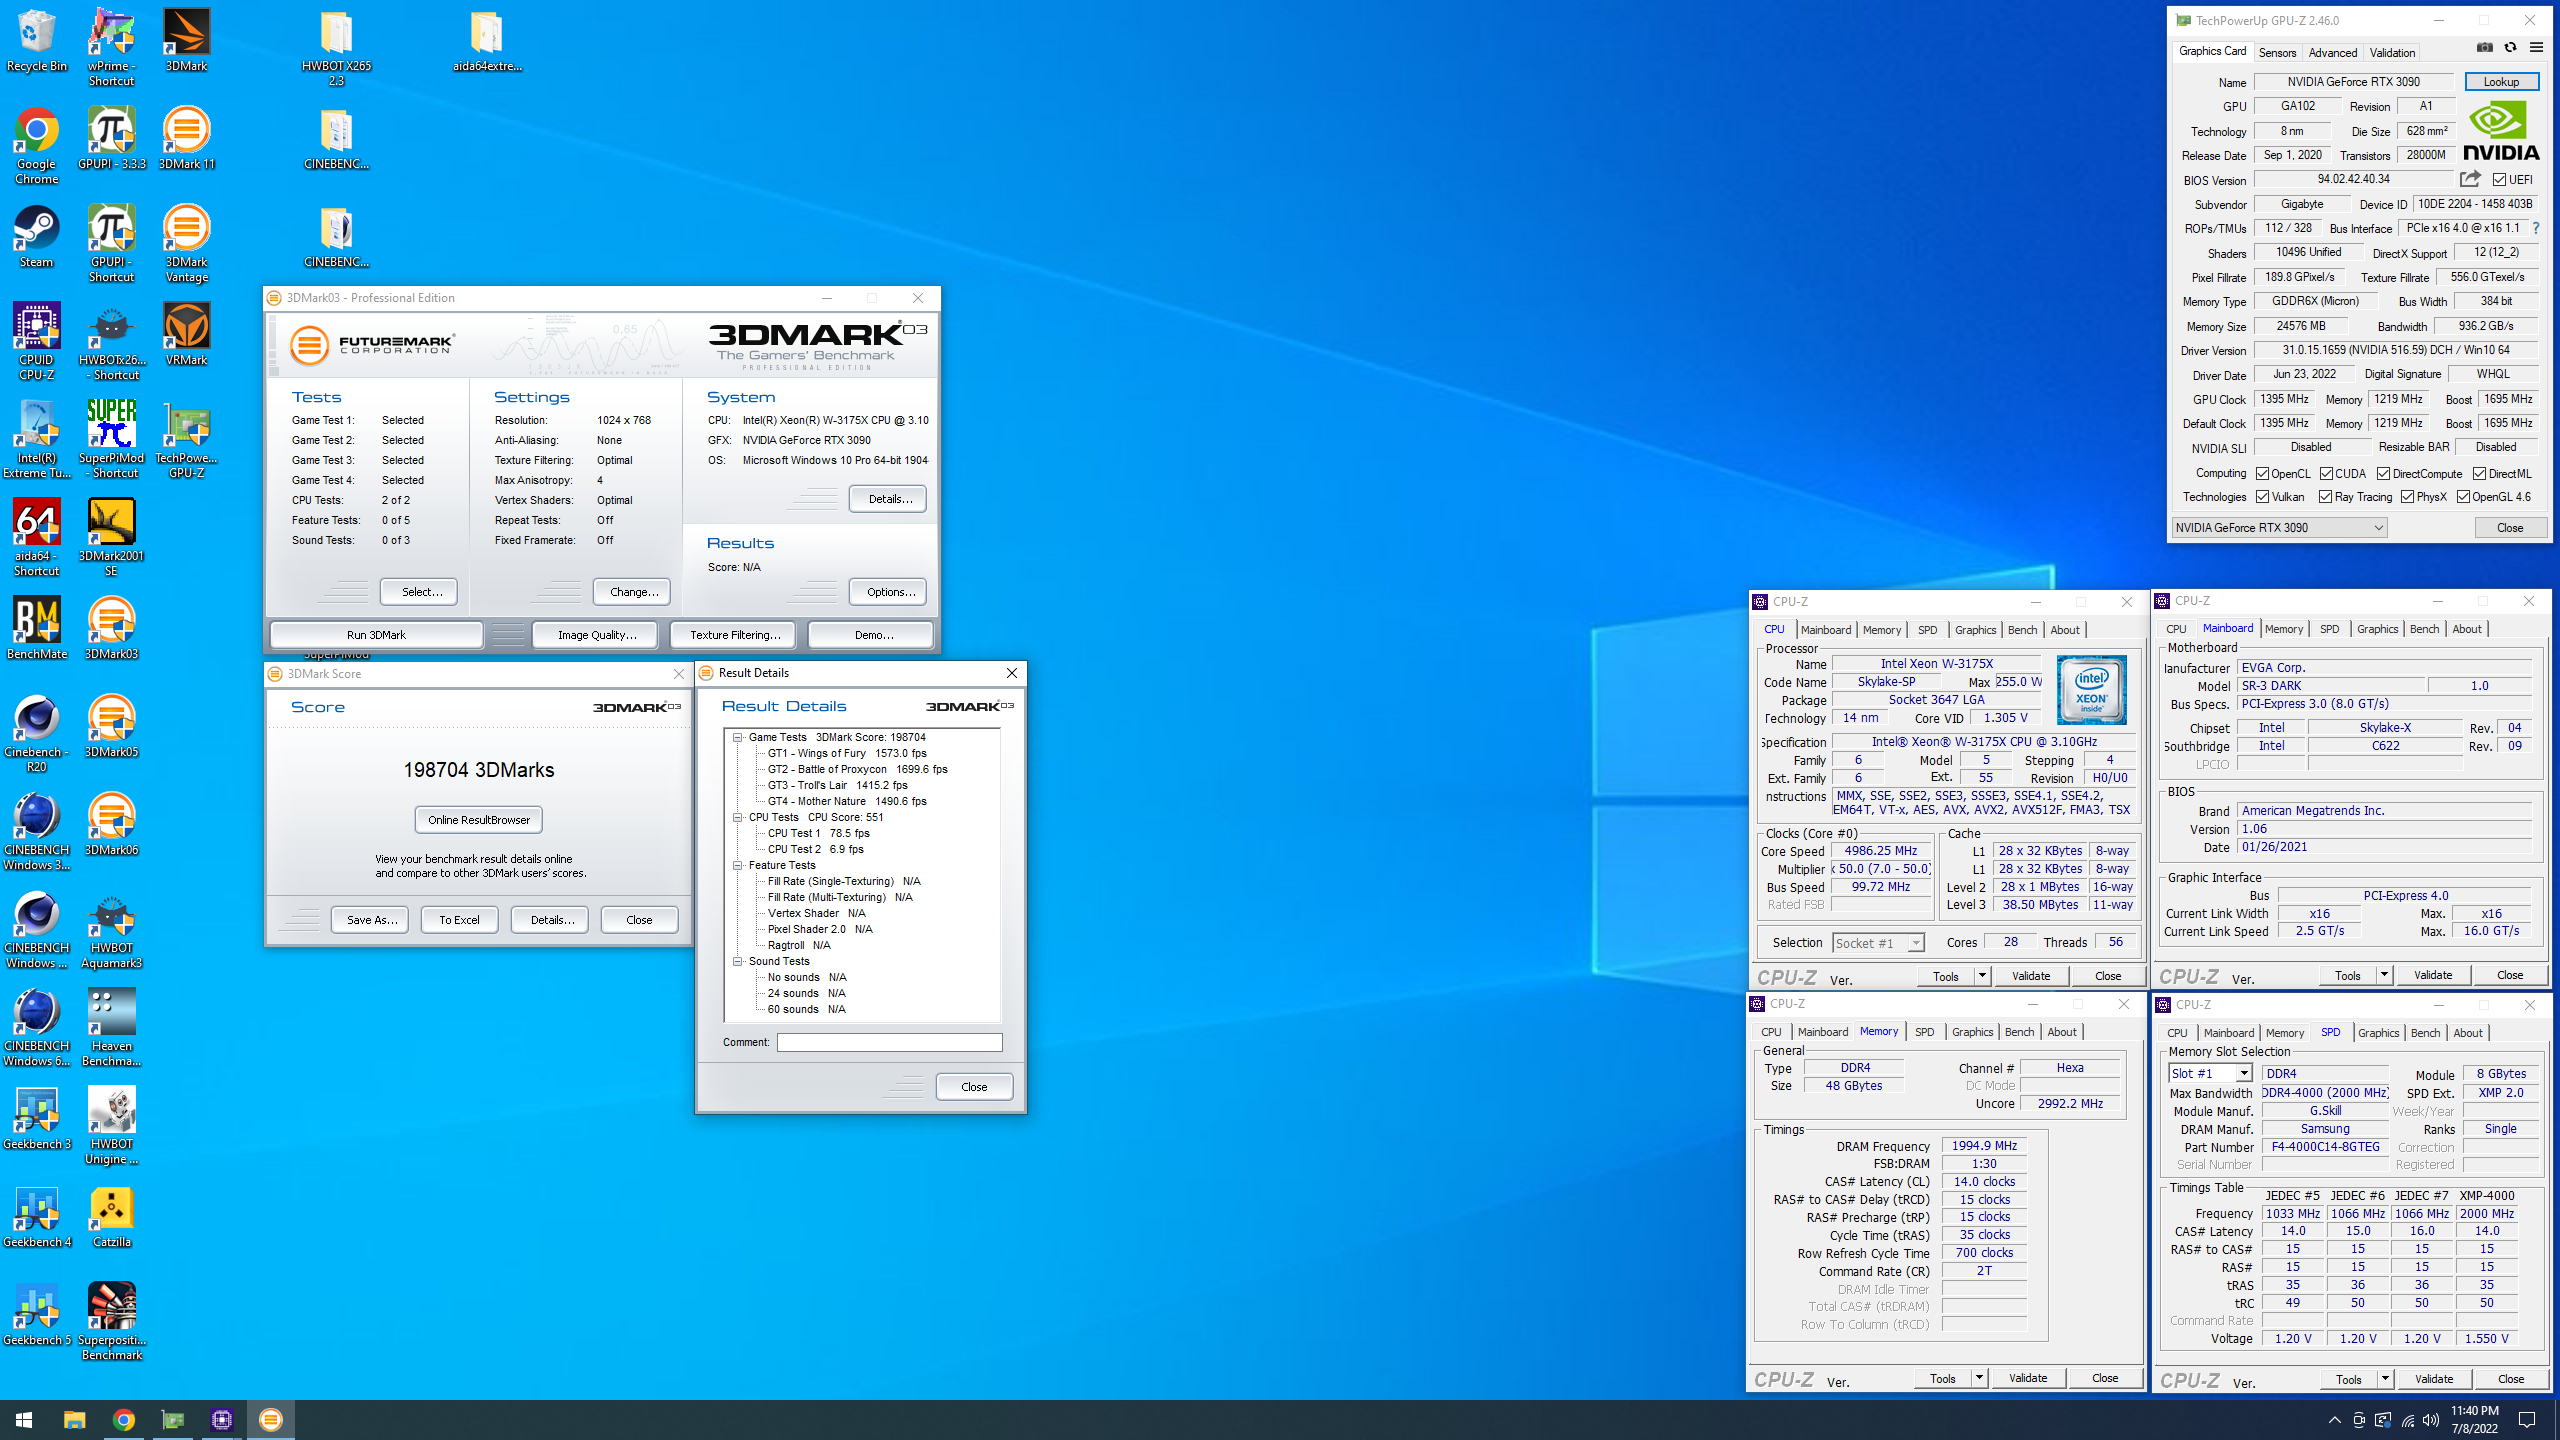Open the Geekbench 5 desktop icon
The width and height of the screenshot is (2560, 1440).
pyautogui.click(x=36, y=1315)
